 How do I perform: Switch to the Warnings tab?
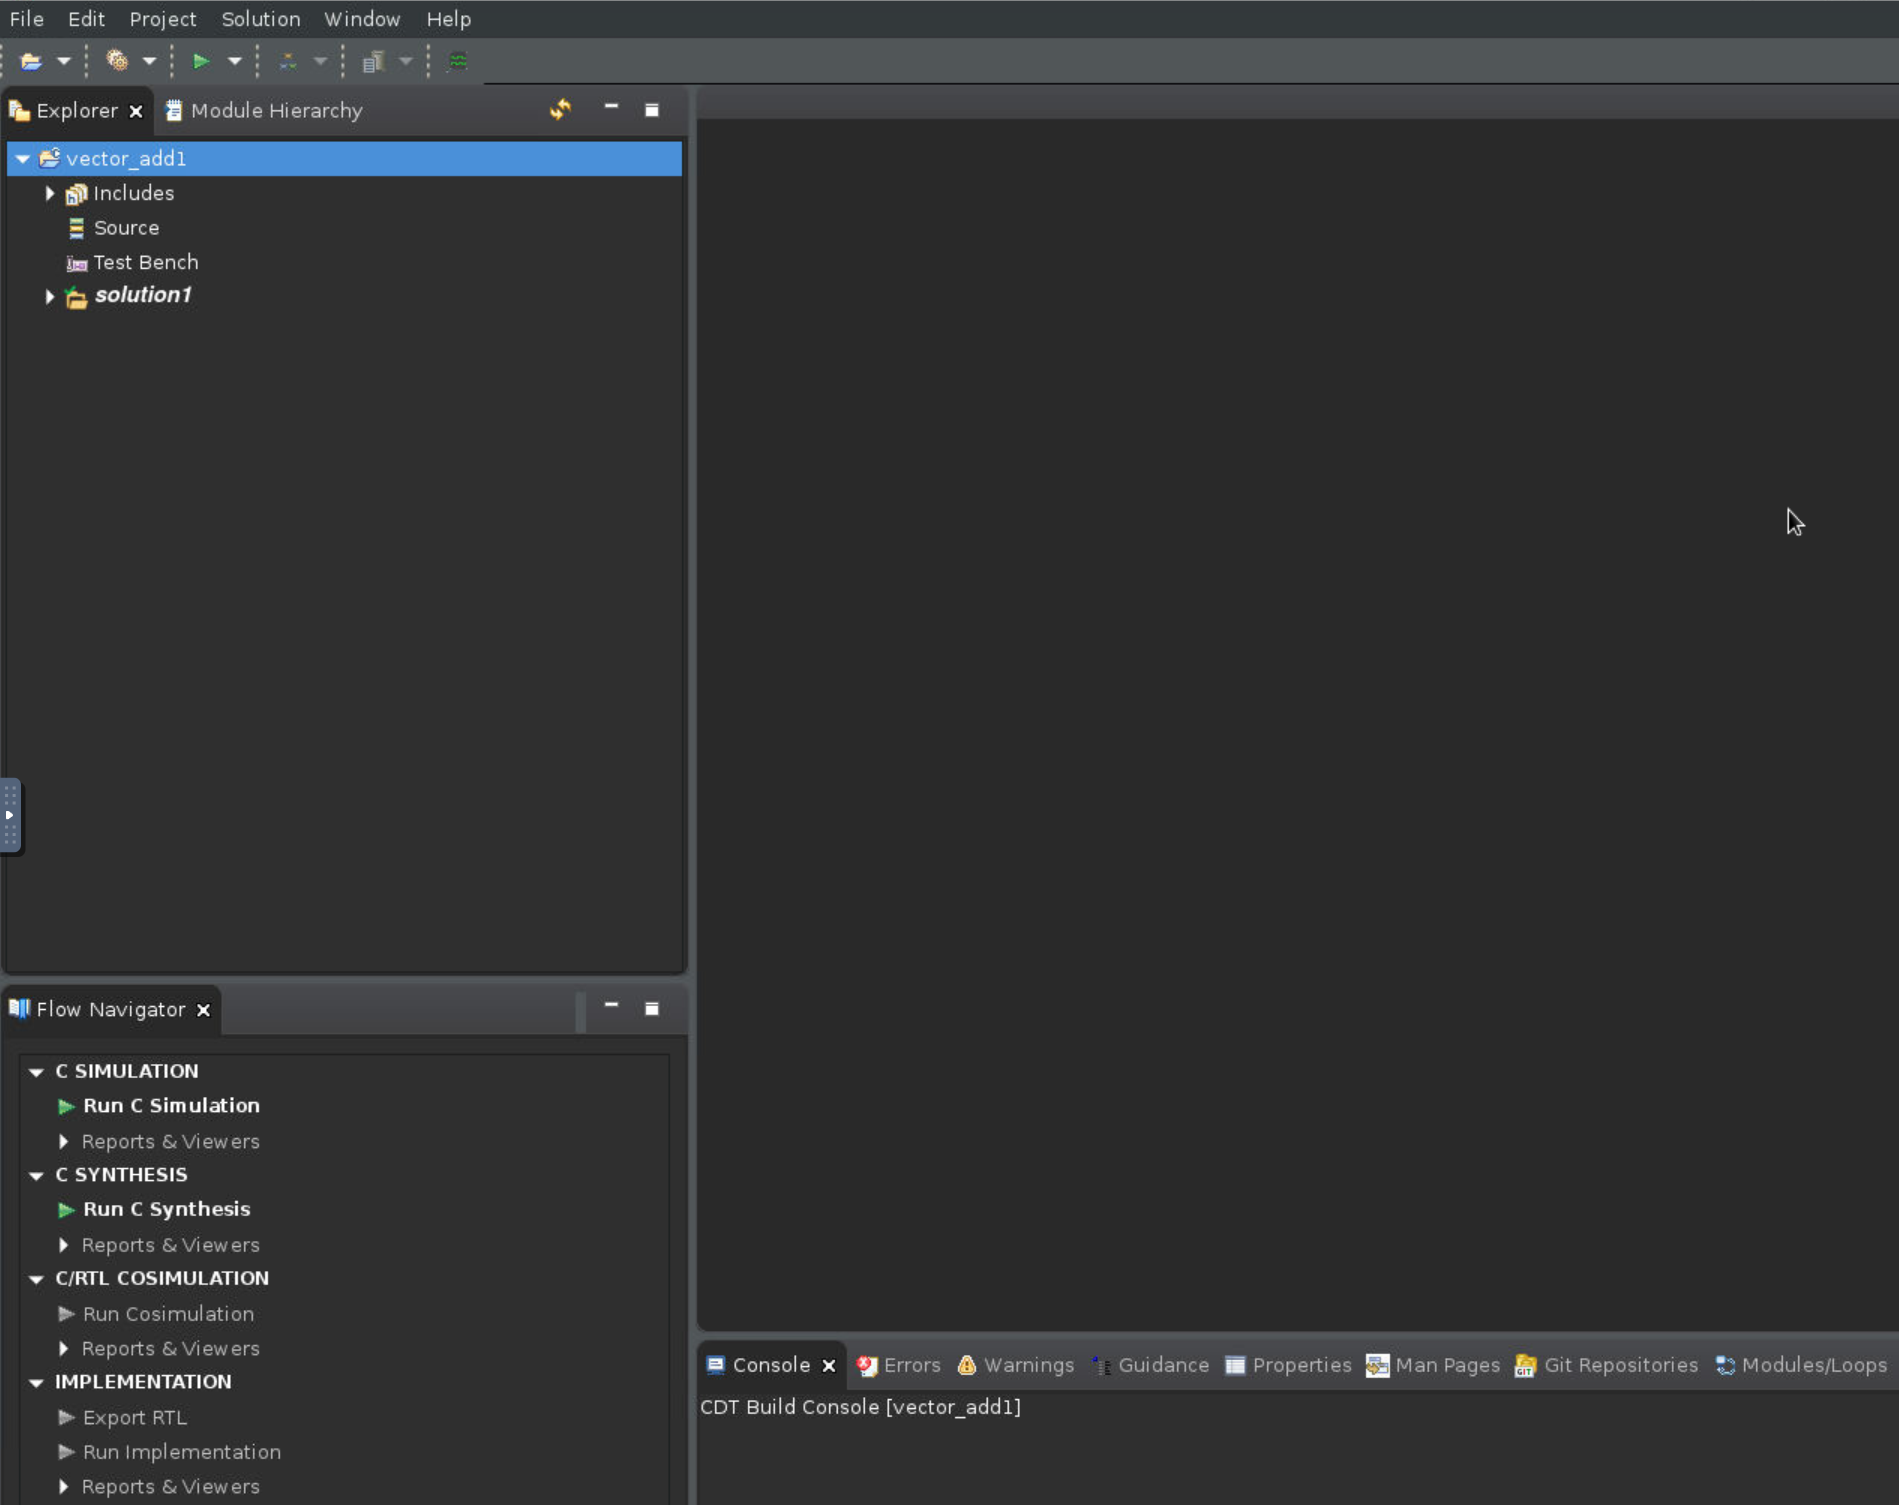pyautogui.click(x=1016, y=1366)
